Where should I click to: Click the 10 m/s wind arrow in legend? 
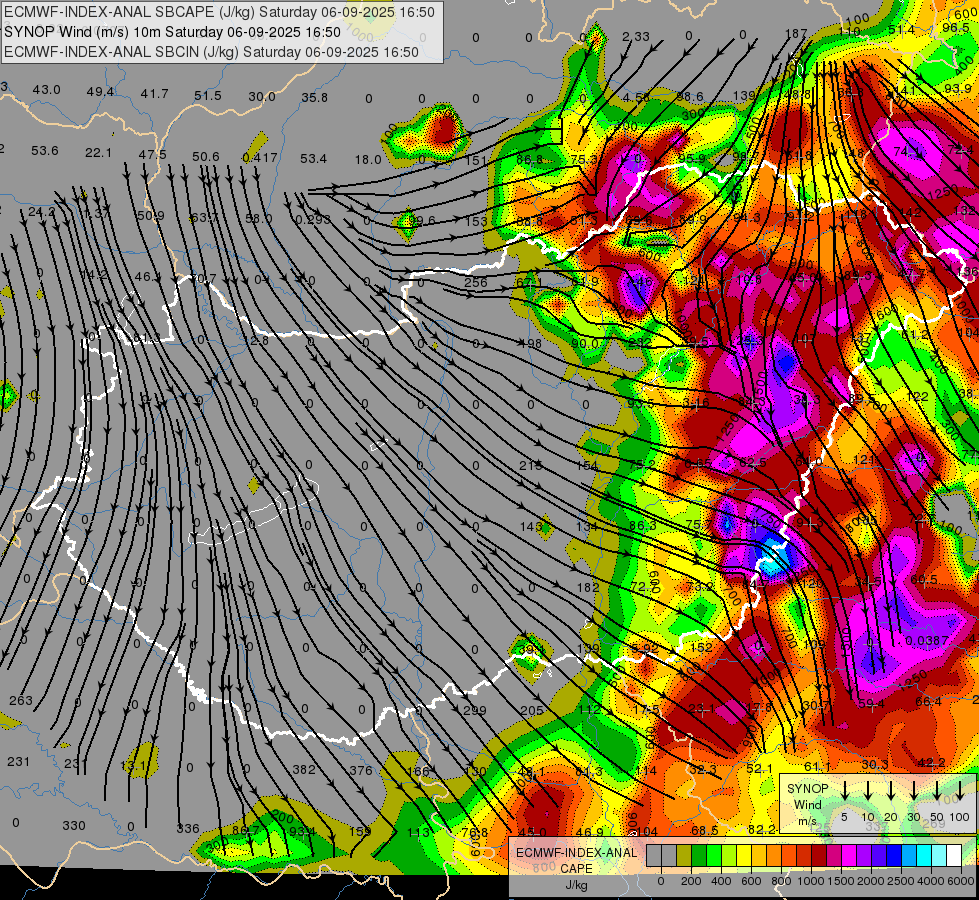point(868,789)
